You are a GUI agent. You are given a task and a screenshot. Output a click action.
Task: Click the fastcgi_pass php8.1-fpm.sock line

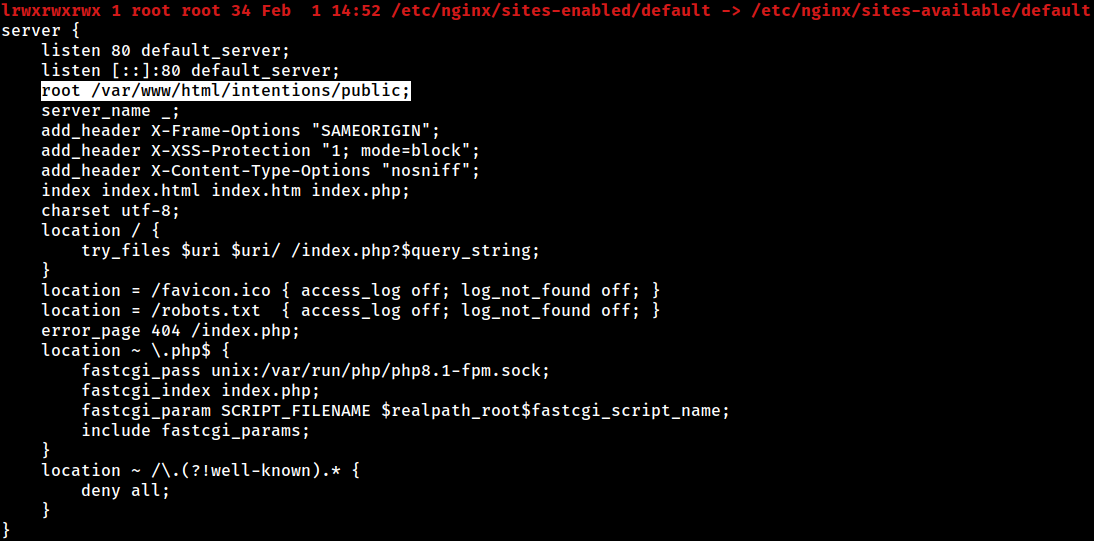coord(315,370)
